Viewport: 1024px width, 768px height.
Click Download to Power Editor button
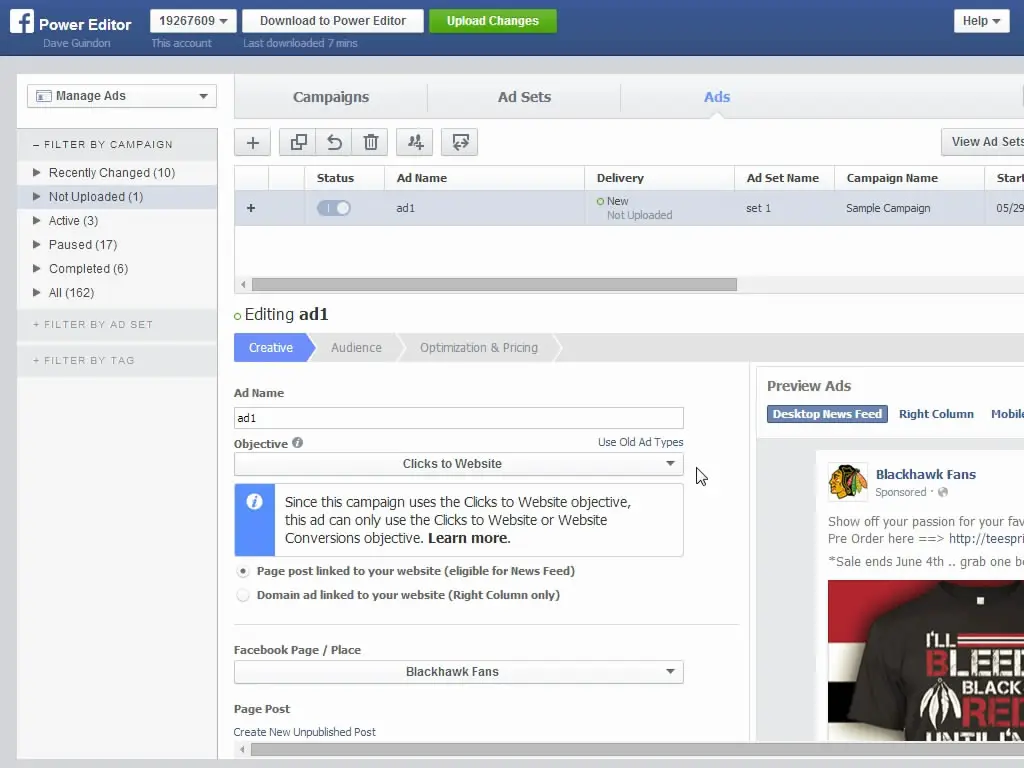point(332,21)
